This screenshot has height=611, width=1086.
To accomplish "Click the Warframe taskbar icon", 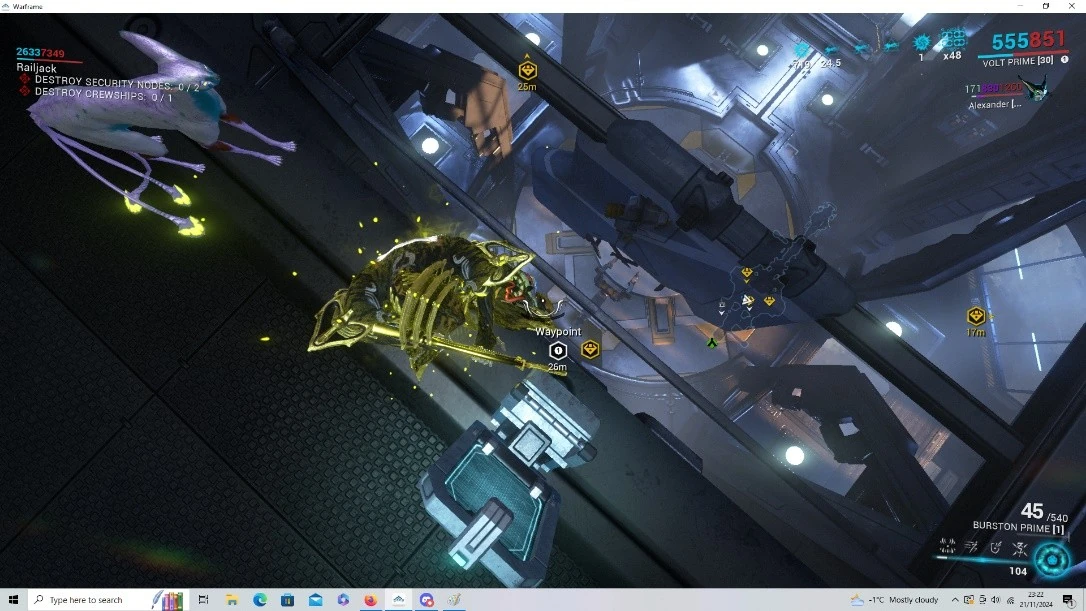I will pos(398,600).
